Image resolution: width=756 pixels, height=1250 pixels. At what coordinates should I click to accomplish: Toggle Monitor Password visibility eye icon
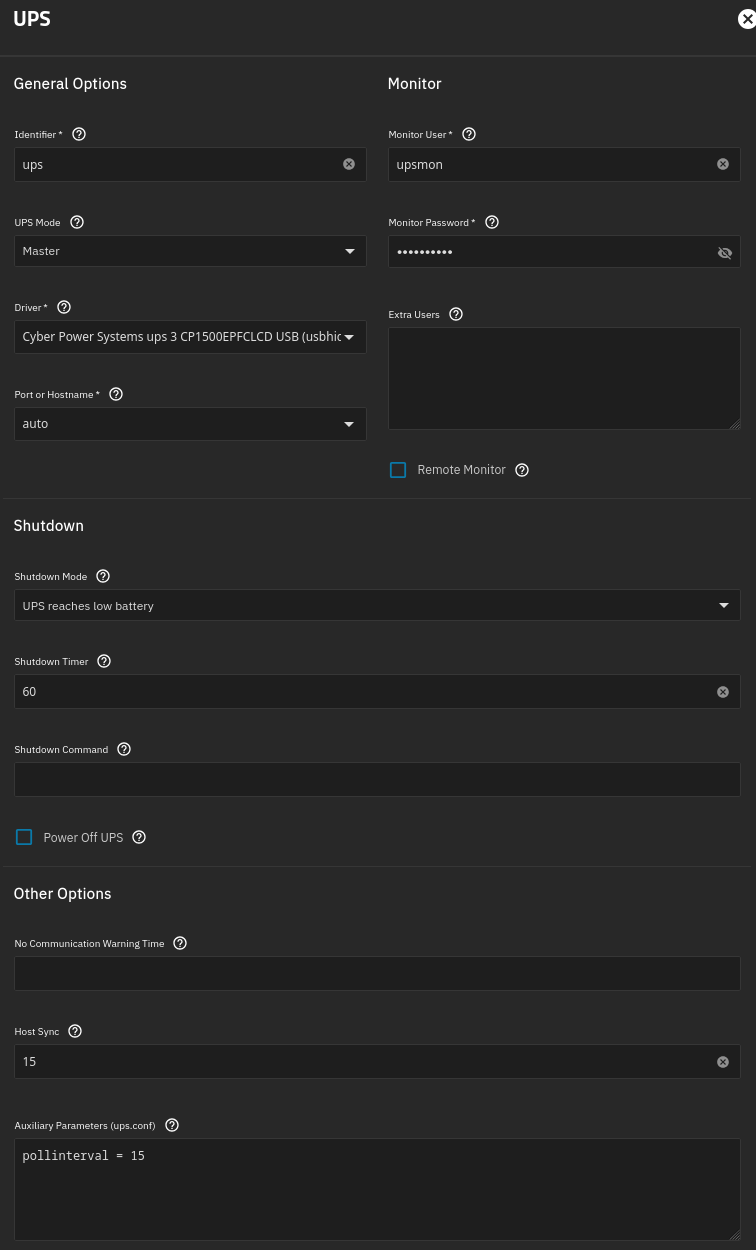pyautogui.click(x=725, y=253)
